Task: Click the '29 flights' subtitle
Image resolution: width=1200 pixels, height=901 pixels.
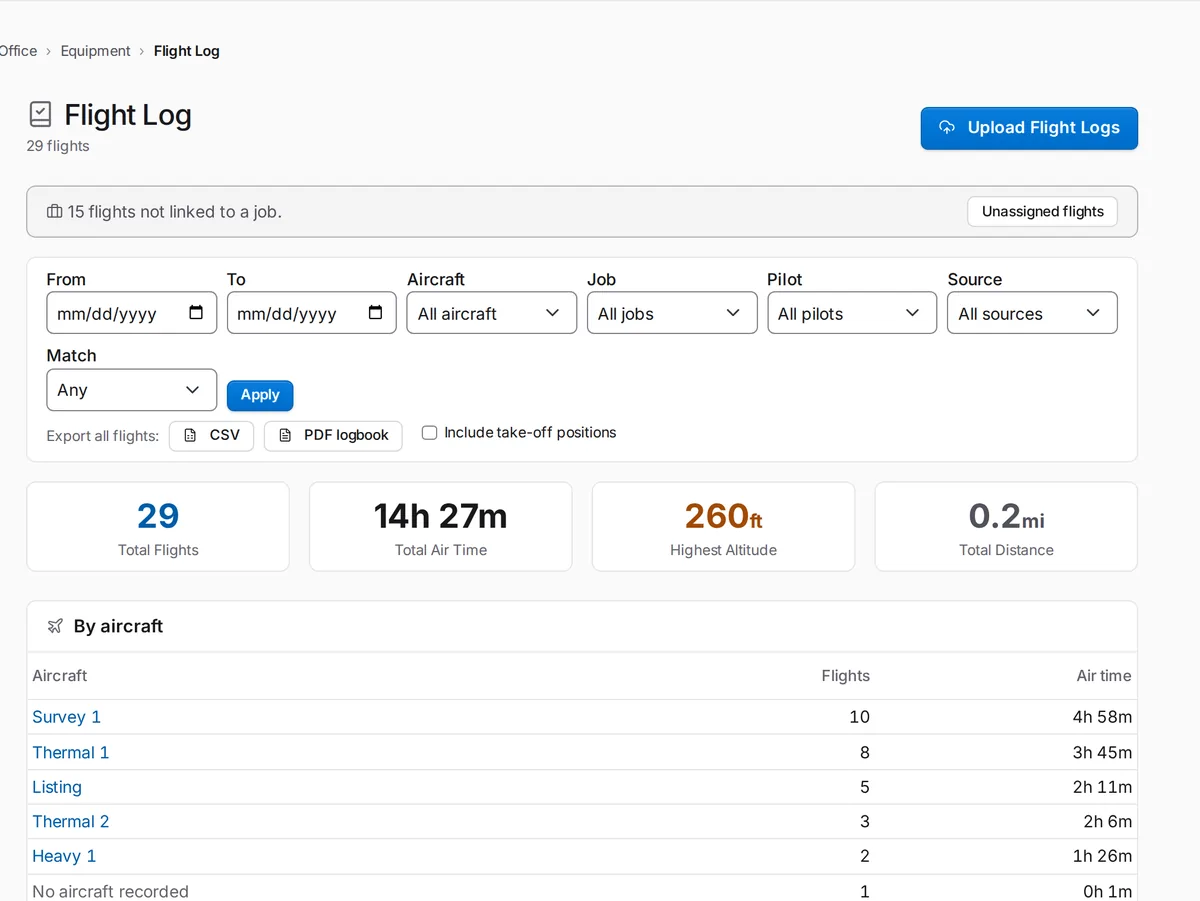Action: [x=58, y=146]
